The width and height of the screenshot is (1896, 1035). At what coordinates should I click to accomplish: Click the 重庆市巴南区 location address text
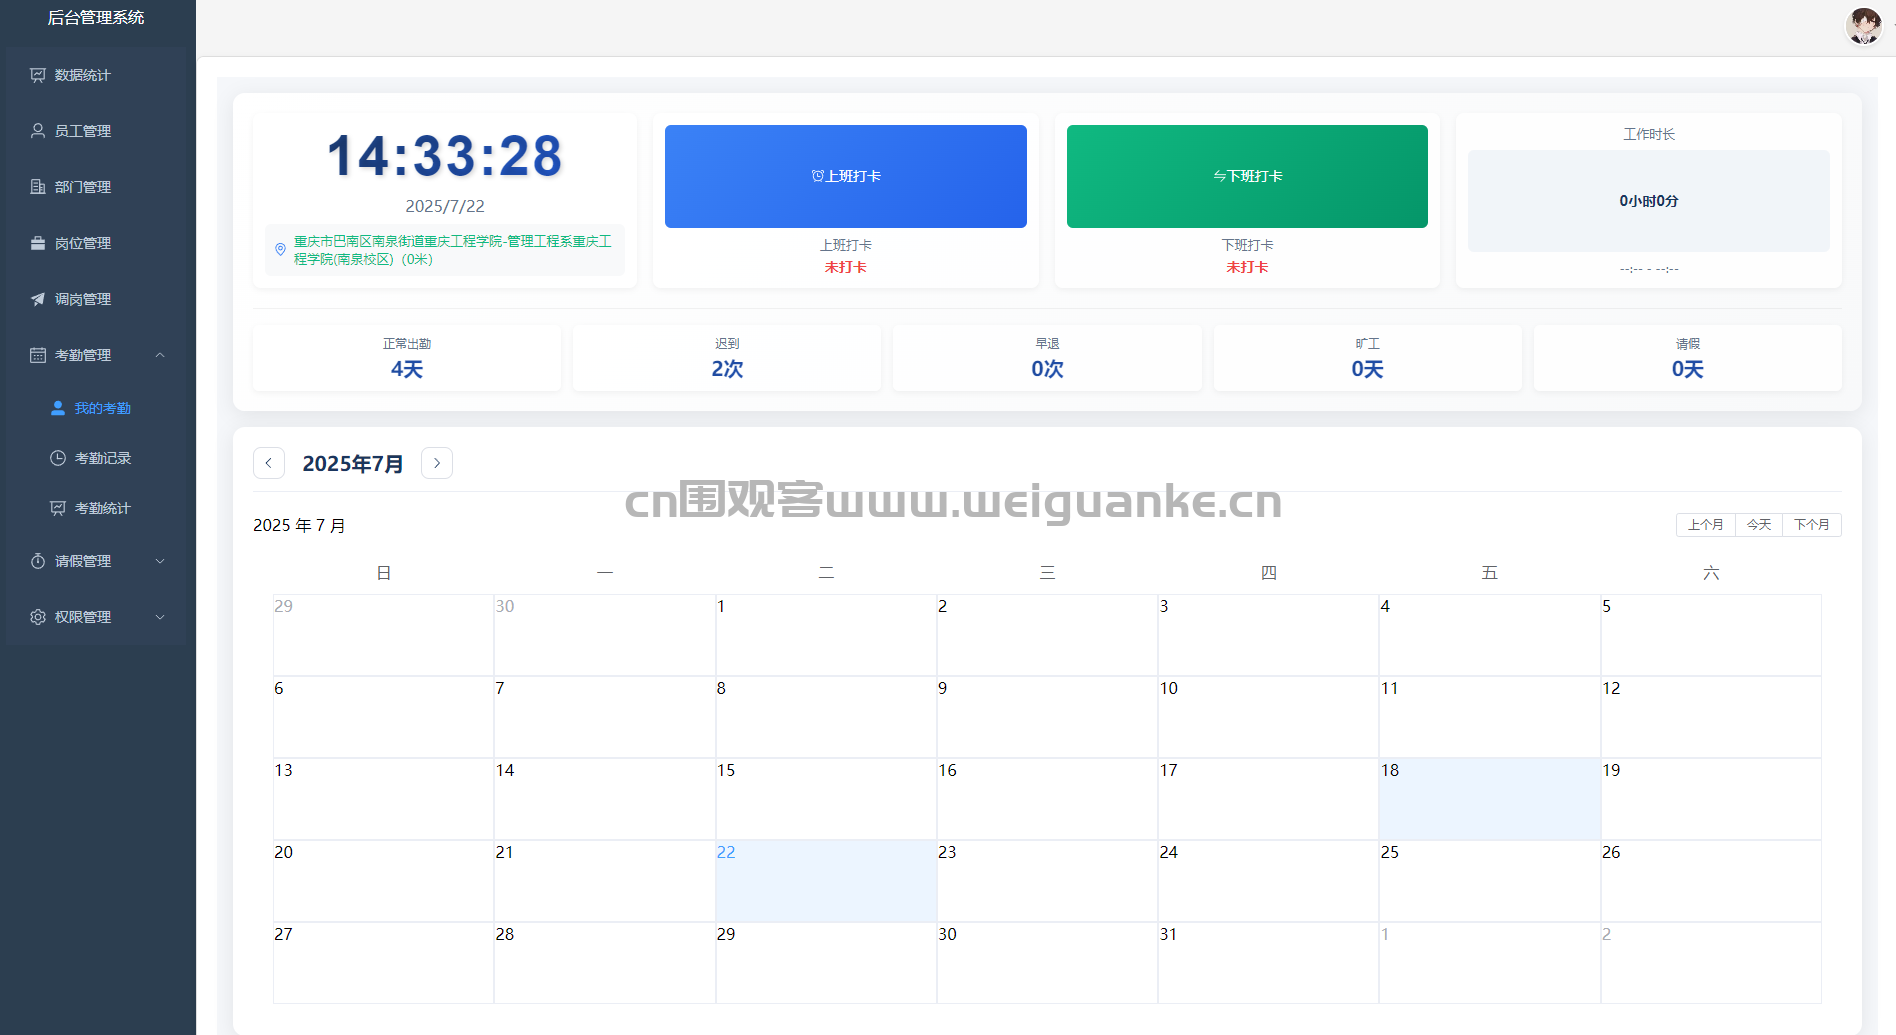452,250
